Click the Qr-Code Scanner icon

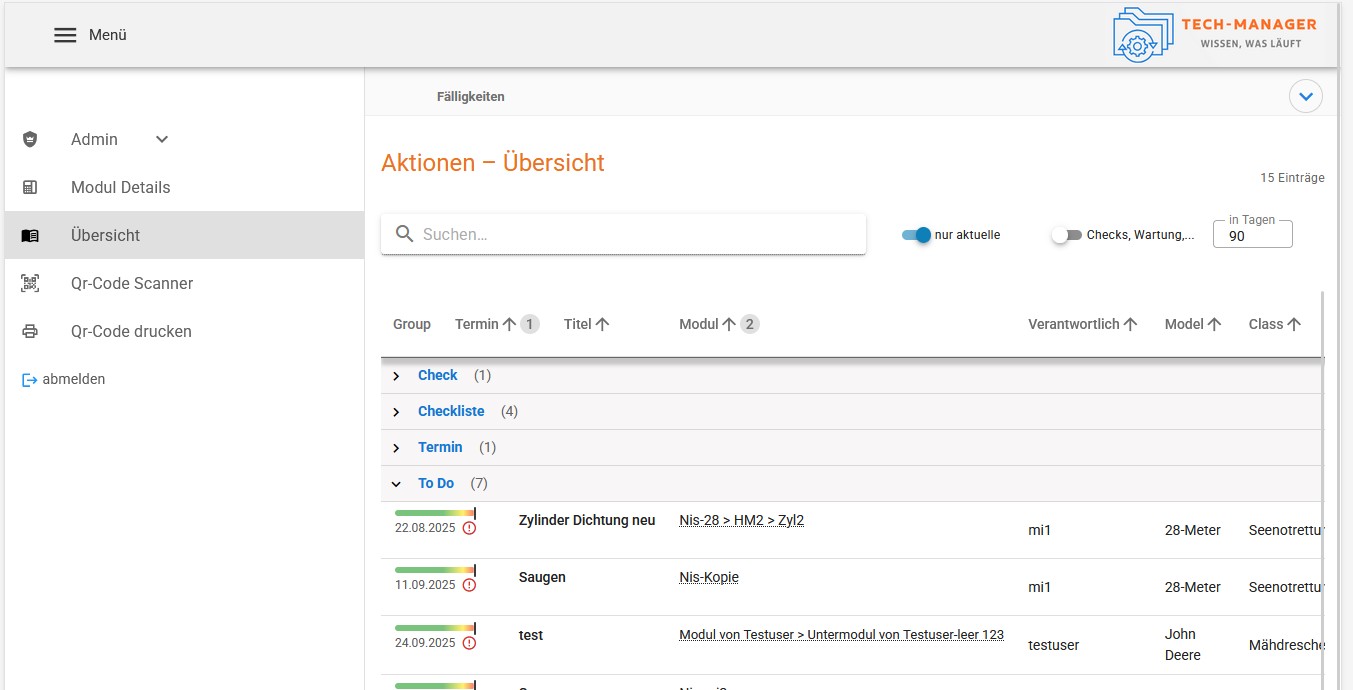pos(30,284)
